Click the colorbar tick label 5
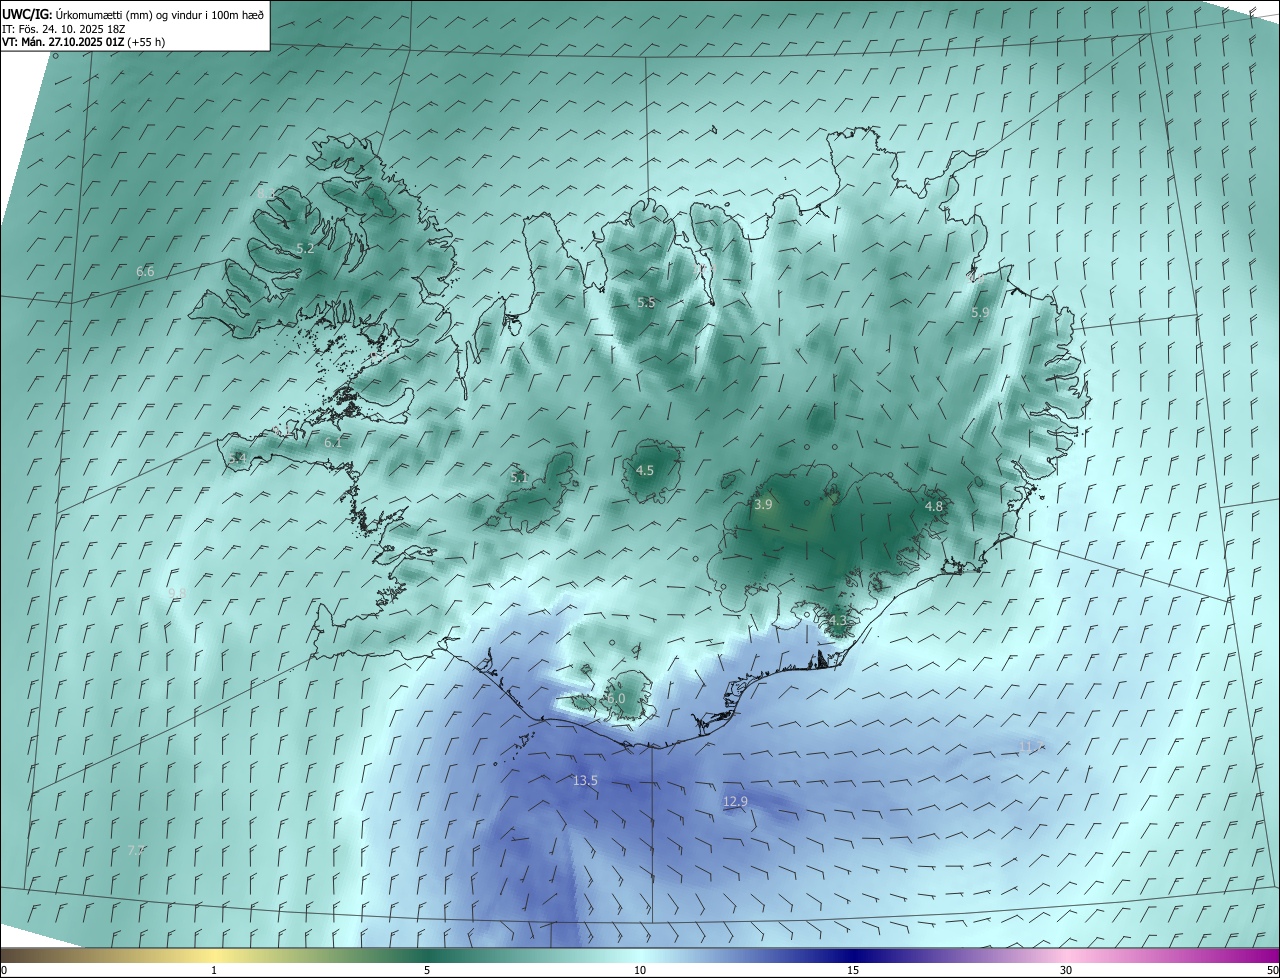This screenshot has height=978, width=1280. coord(427,970)
